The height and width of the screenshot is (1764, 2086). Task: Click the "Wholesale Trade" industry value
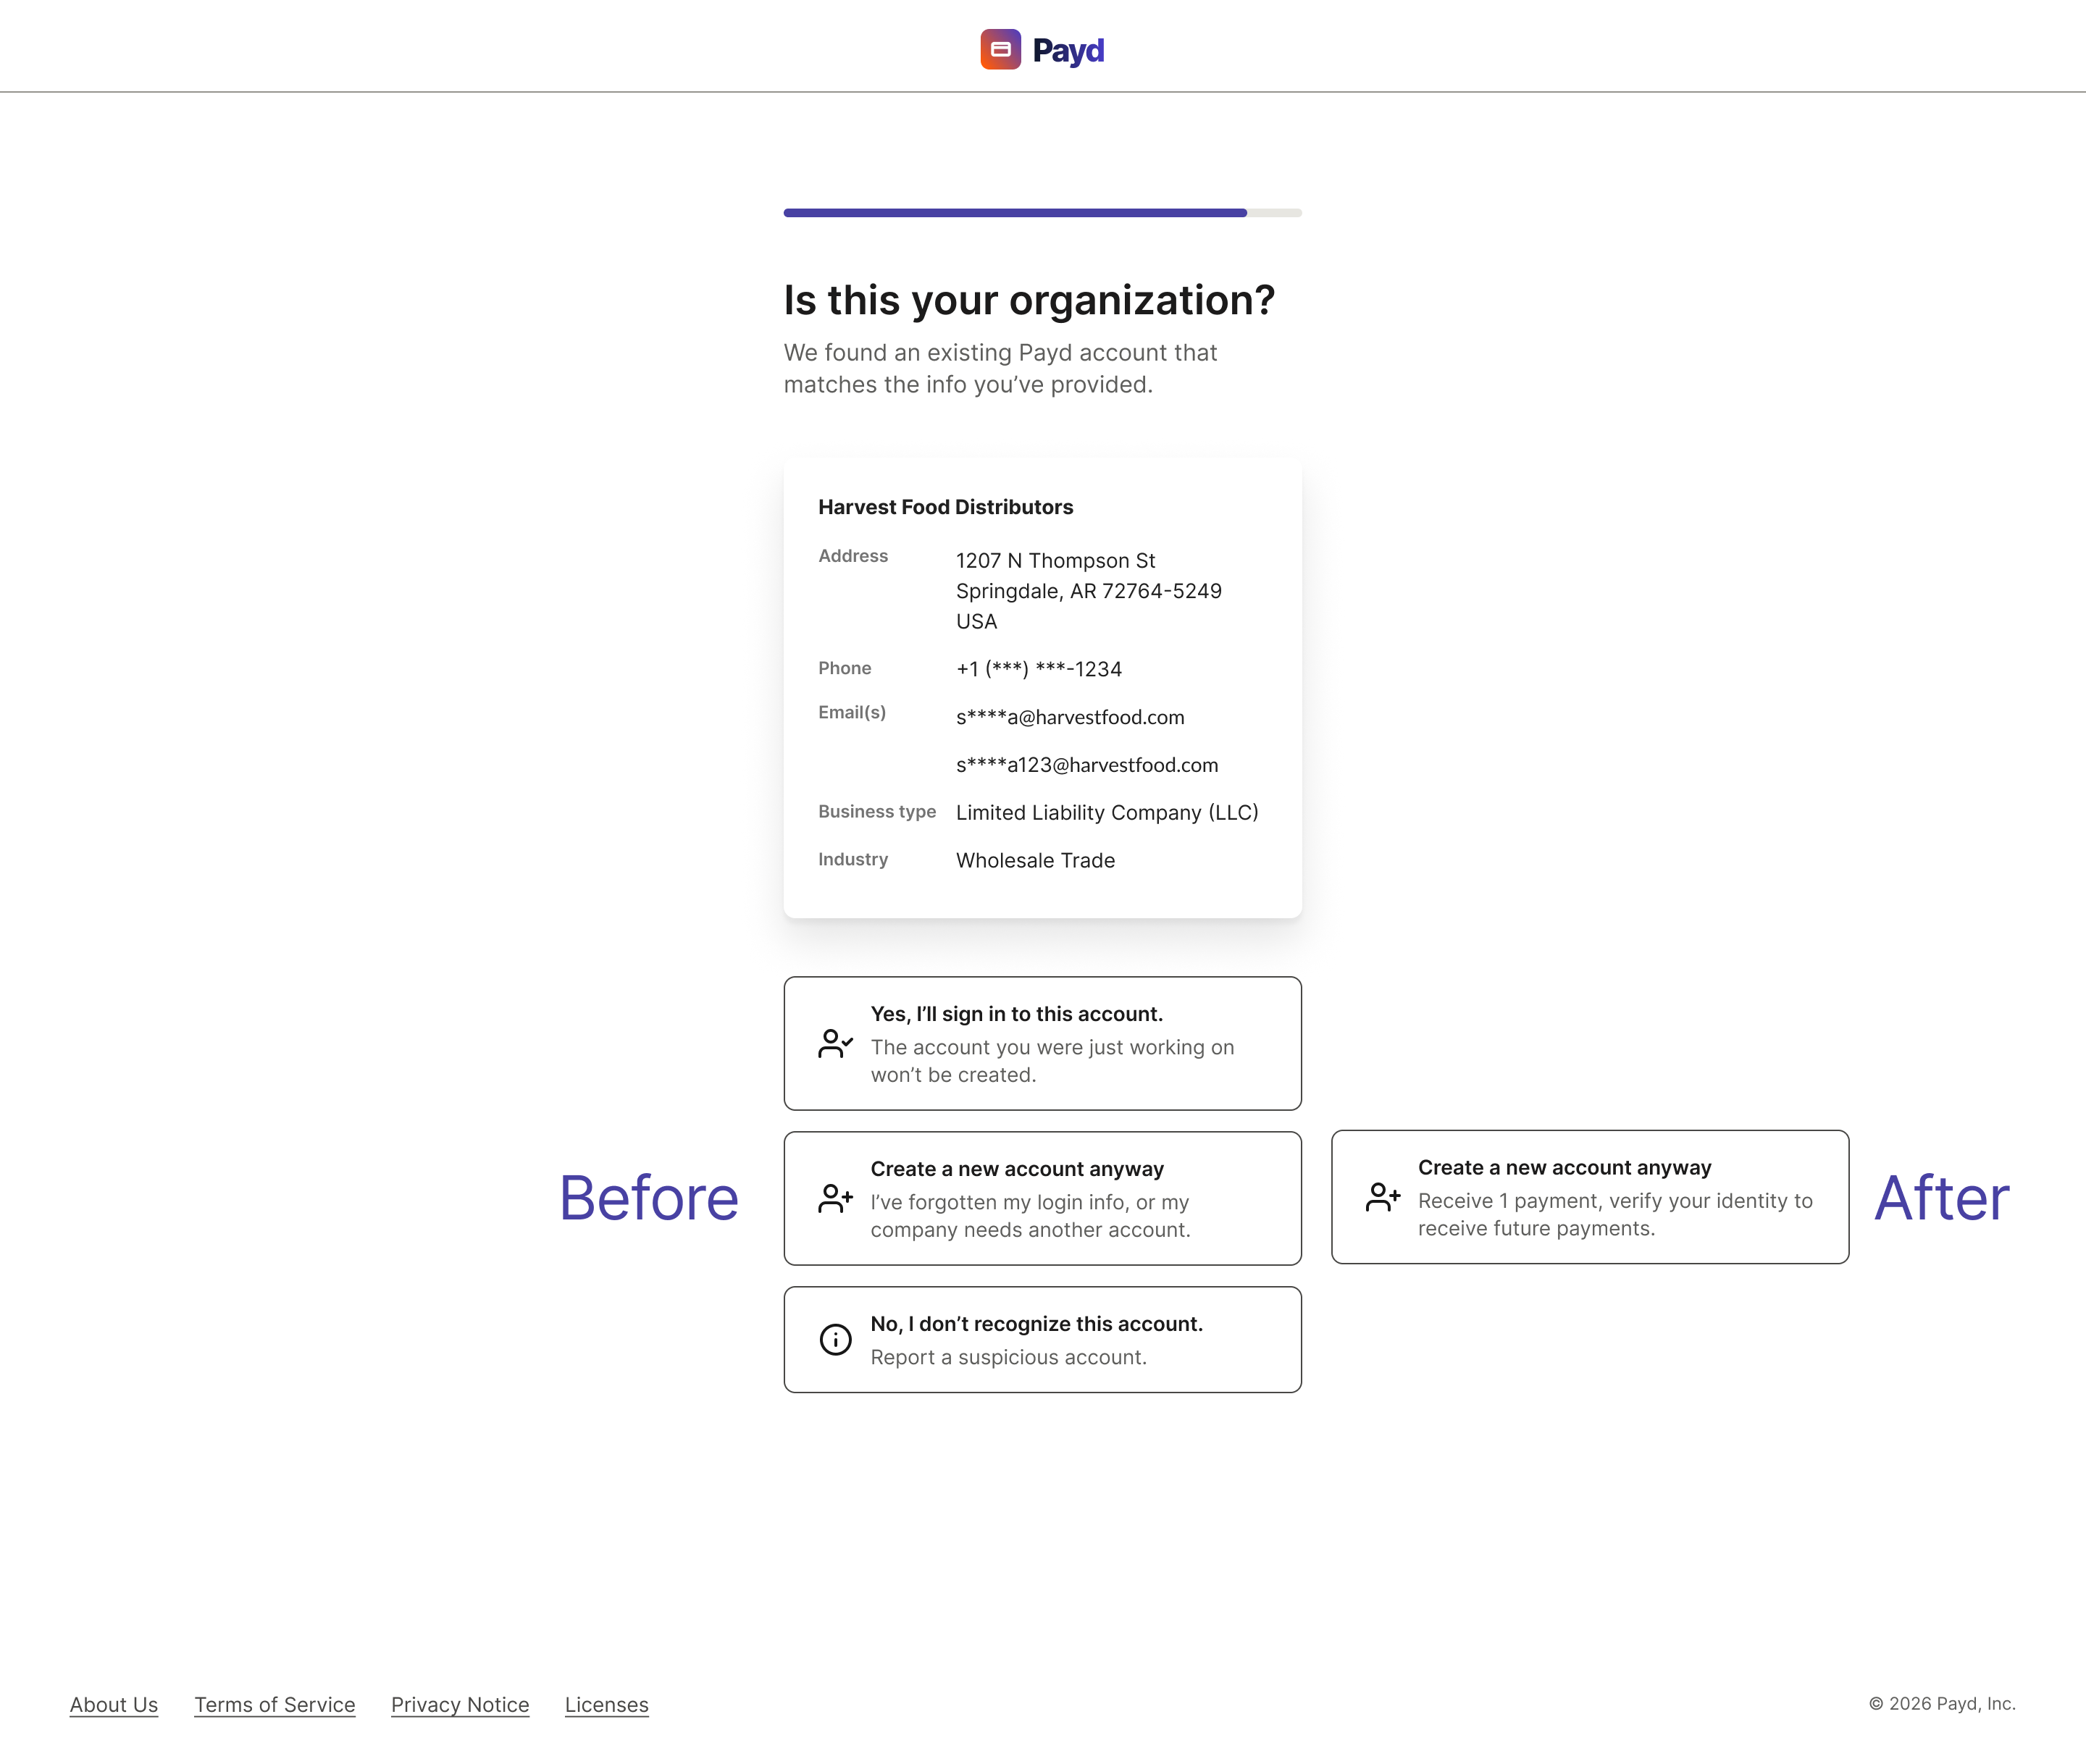pyautogui.click(x=1035, y=861)
